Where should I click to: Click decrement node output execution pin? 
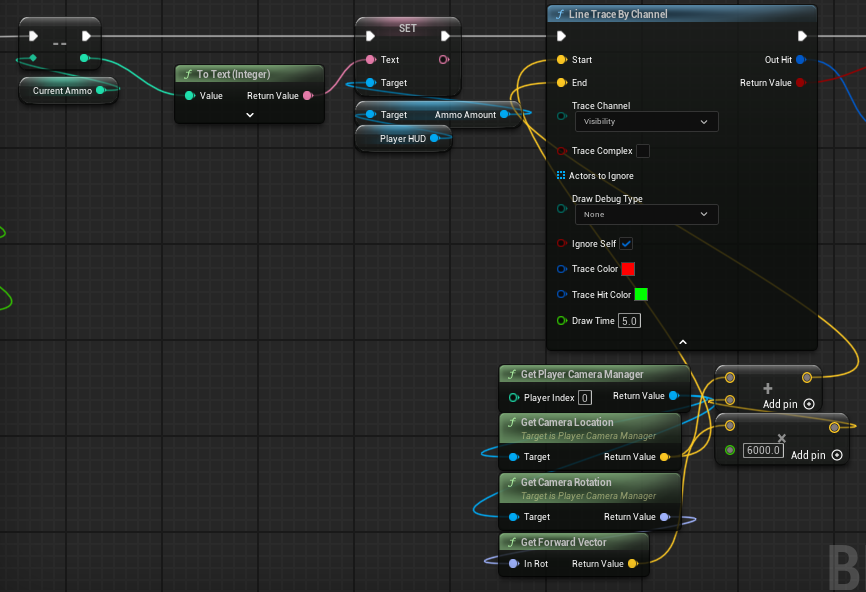[86, 36]
